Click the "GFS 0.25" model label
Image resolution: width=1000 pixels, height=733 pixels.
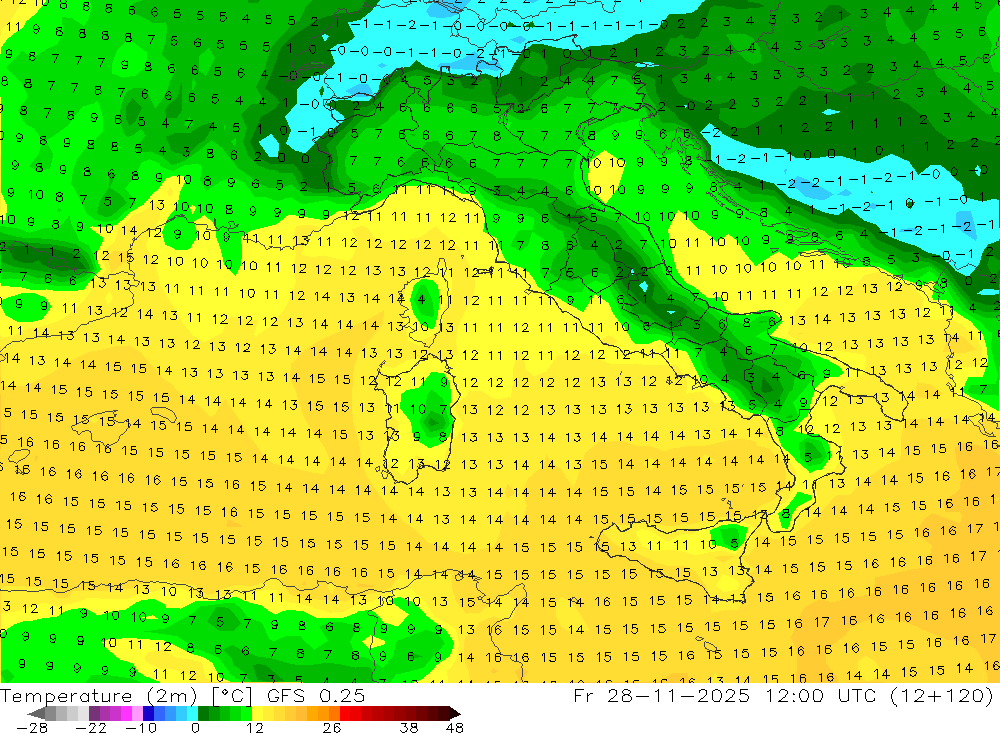tap(316, 695)
